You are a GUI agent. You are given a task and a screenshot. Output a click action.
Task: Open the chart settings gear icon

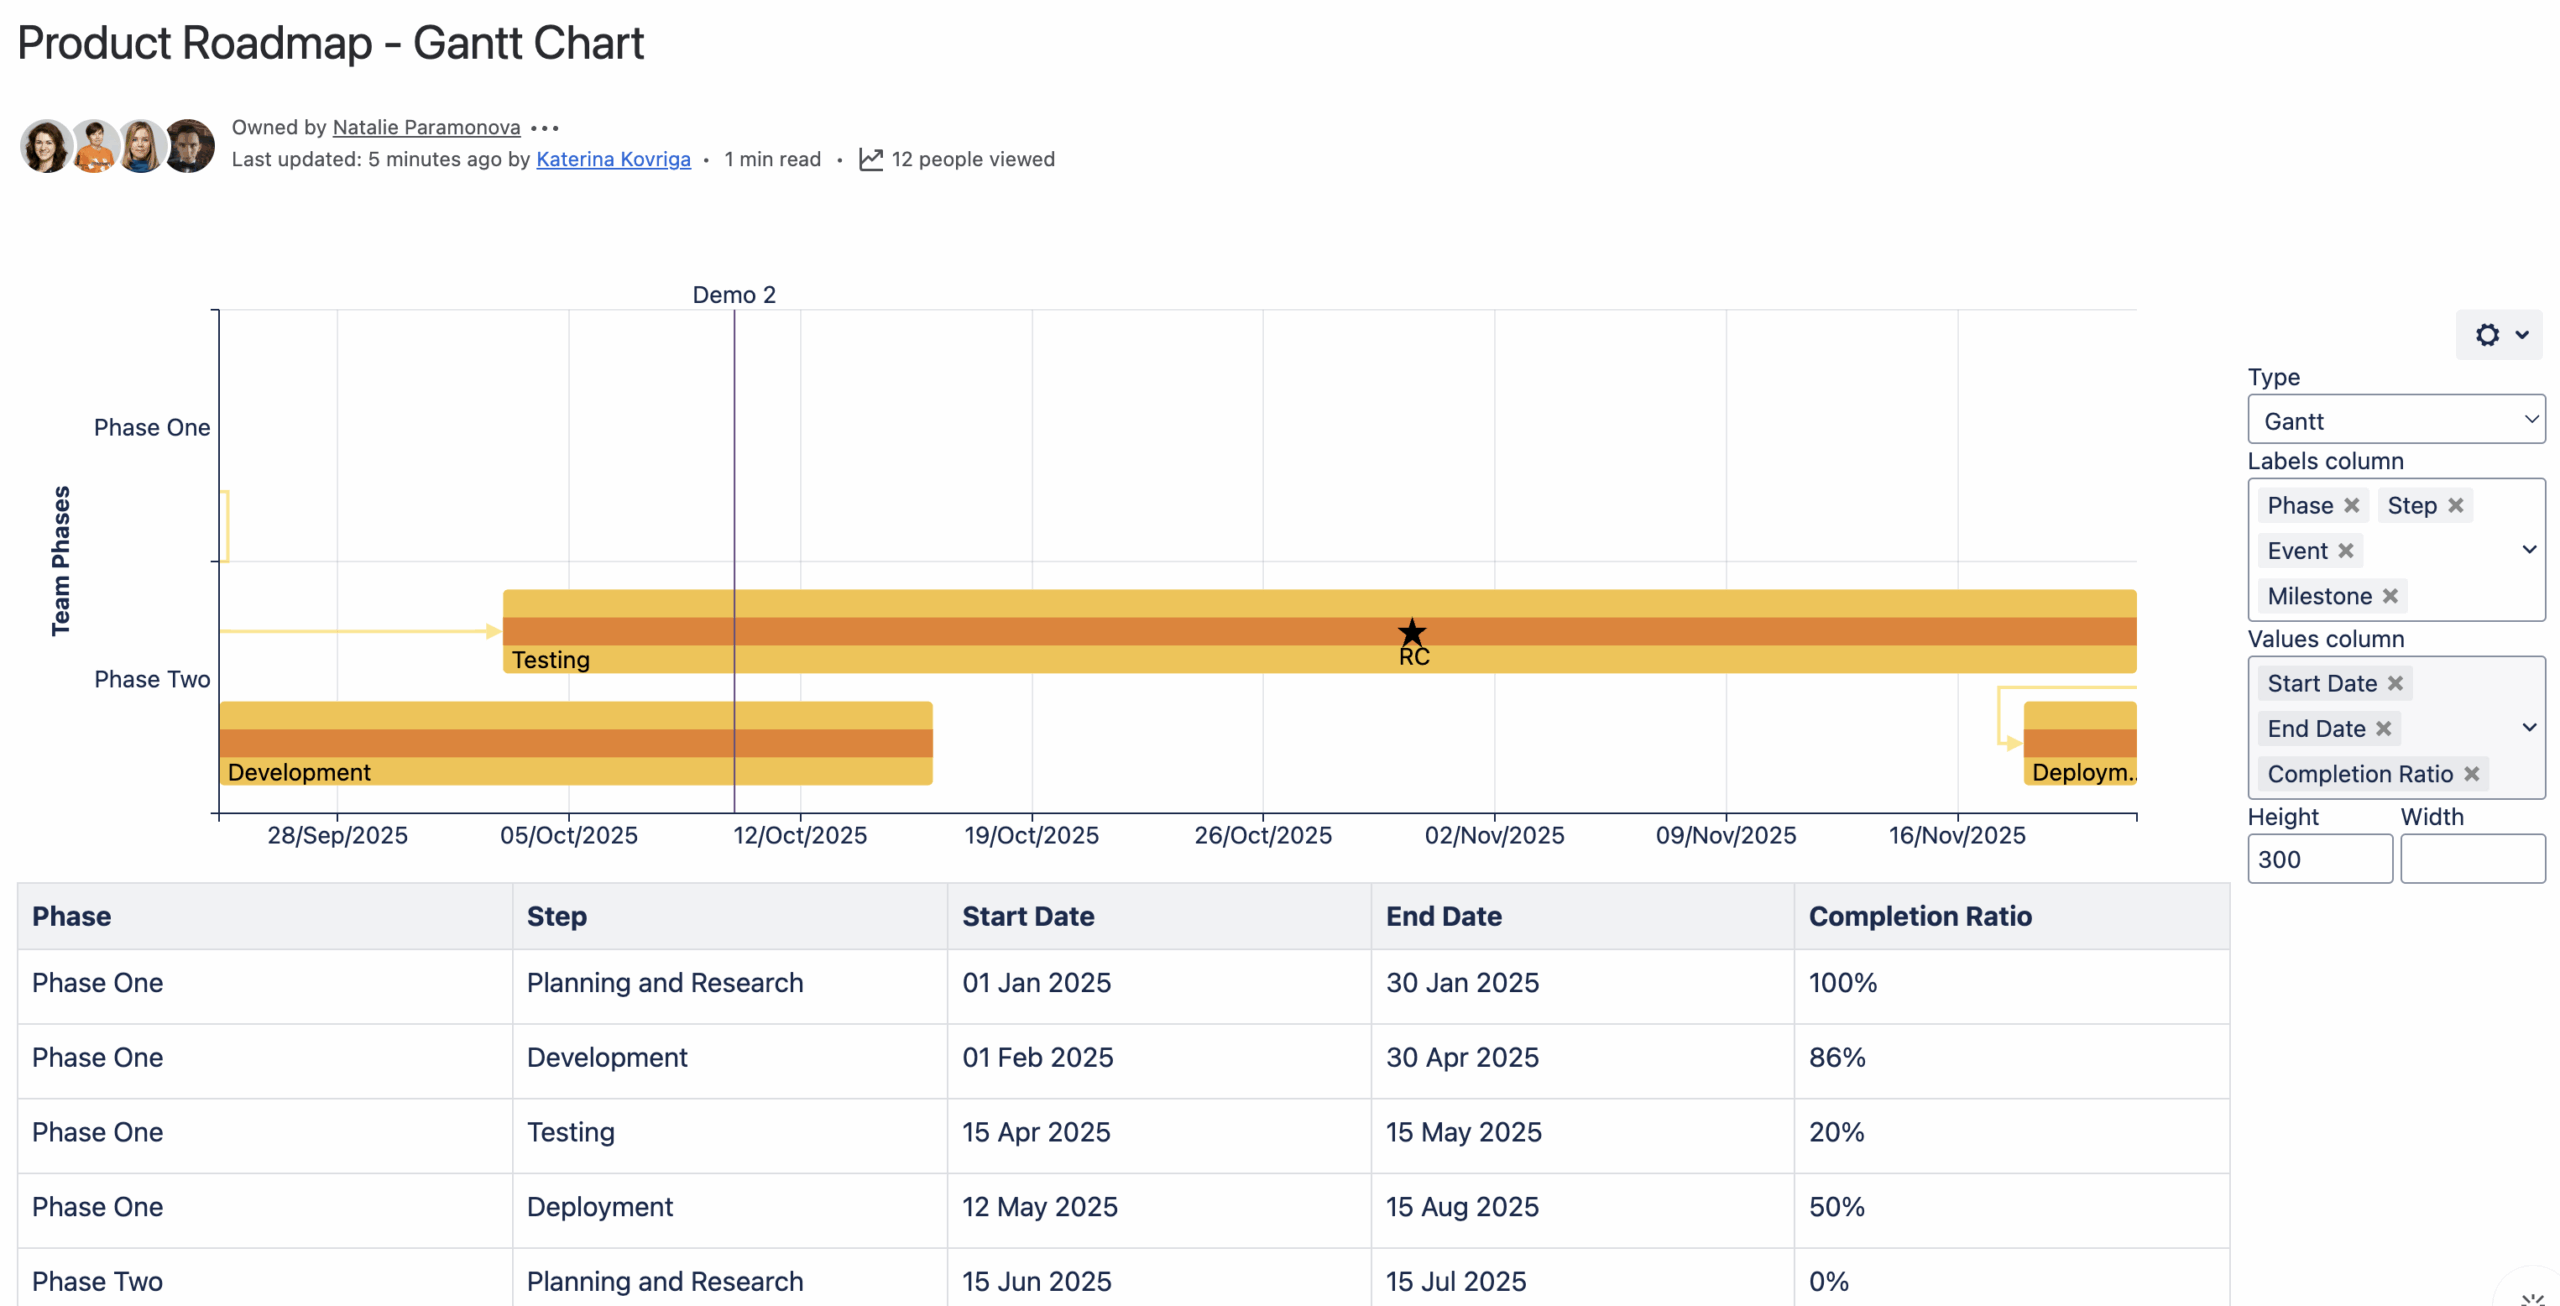coord(2486,335)
